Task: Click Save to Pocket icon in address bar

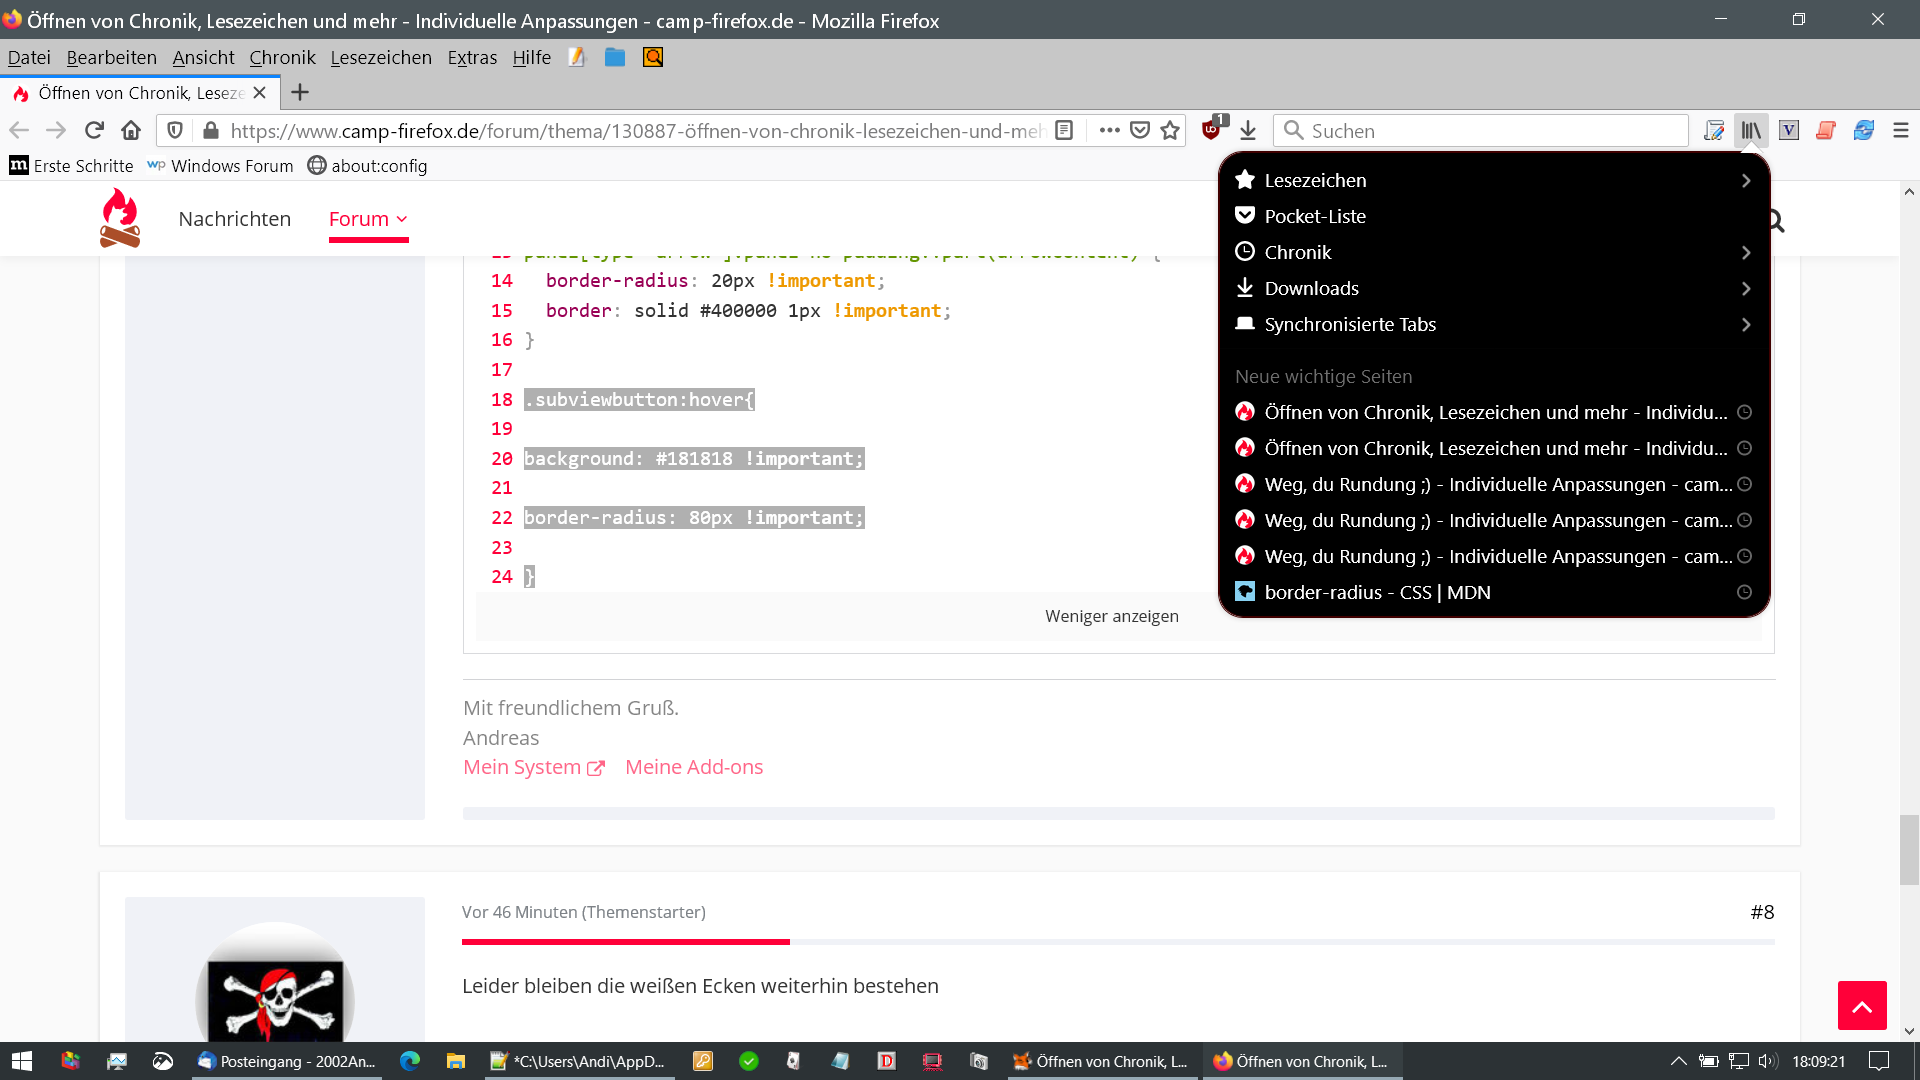Action: [x=1140, y=131]
